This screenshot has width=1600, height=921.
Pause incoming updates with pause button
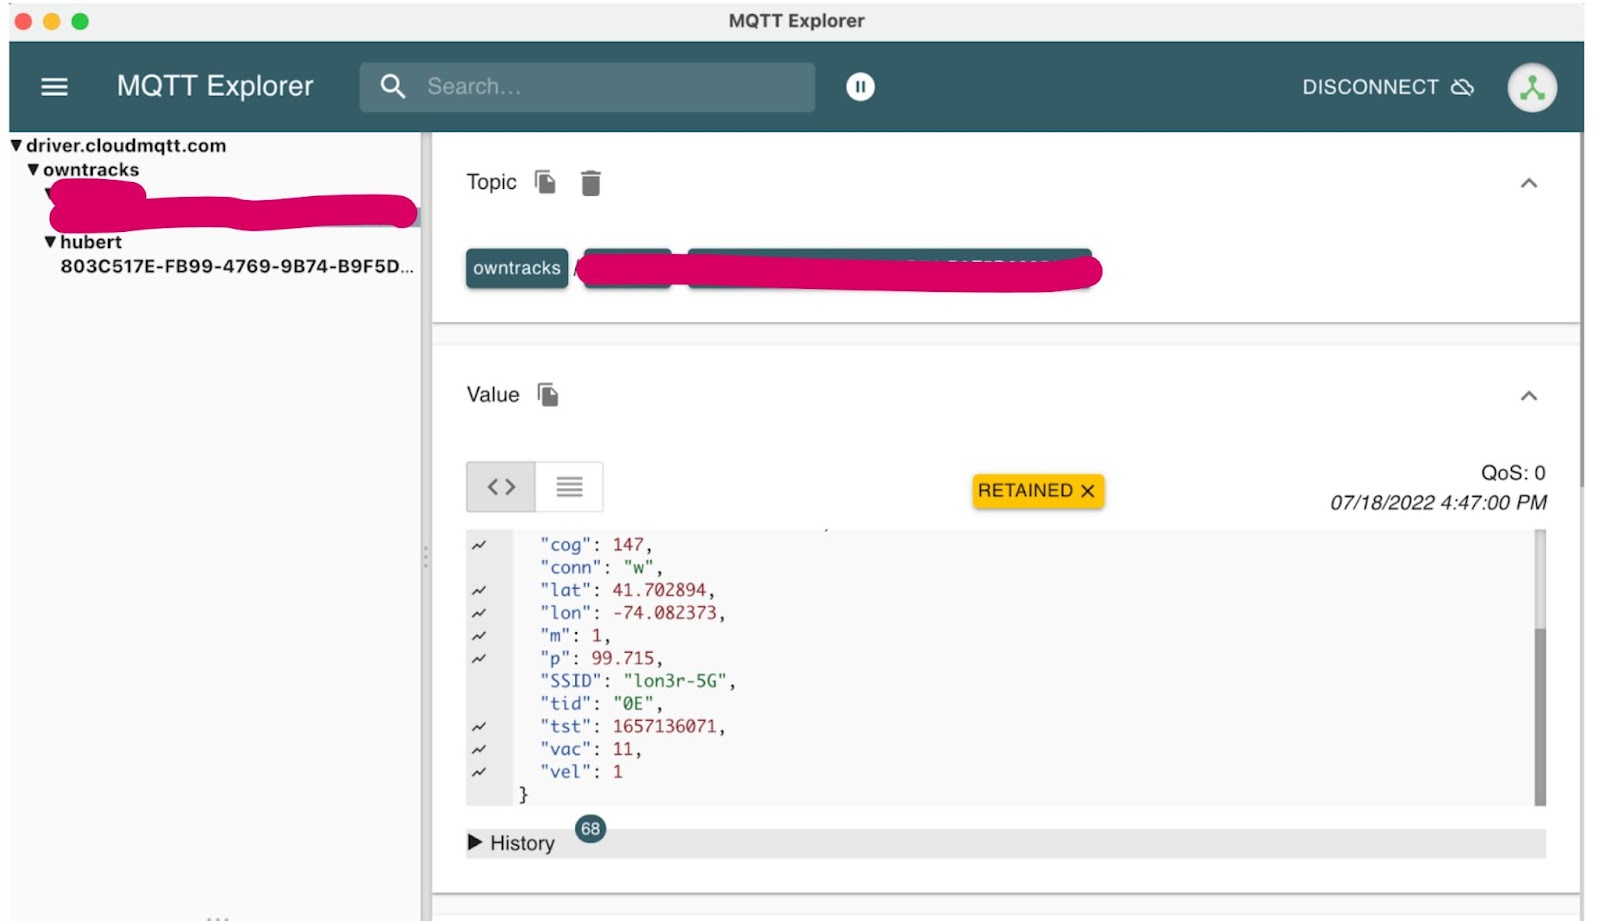[x=860, y=87]
